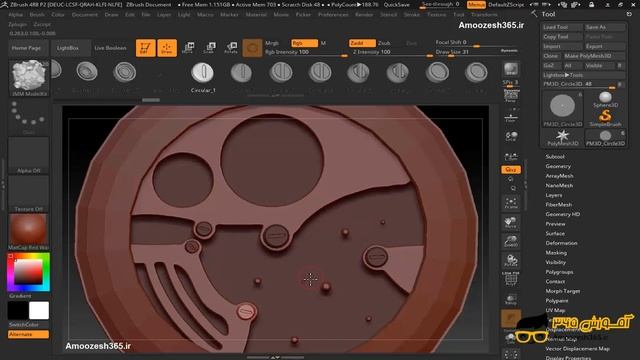Enable the Mrgb mode
Viewport: 640px width, 360px height.
(272, 43)
